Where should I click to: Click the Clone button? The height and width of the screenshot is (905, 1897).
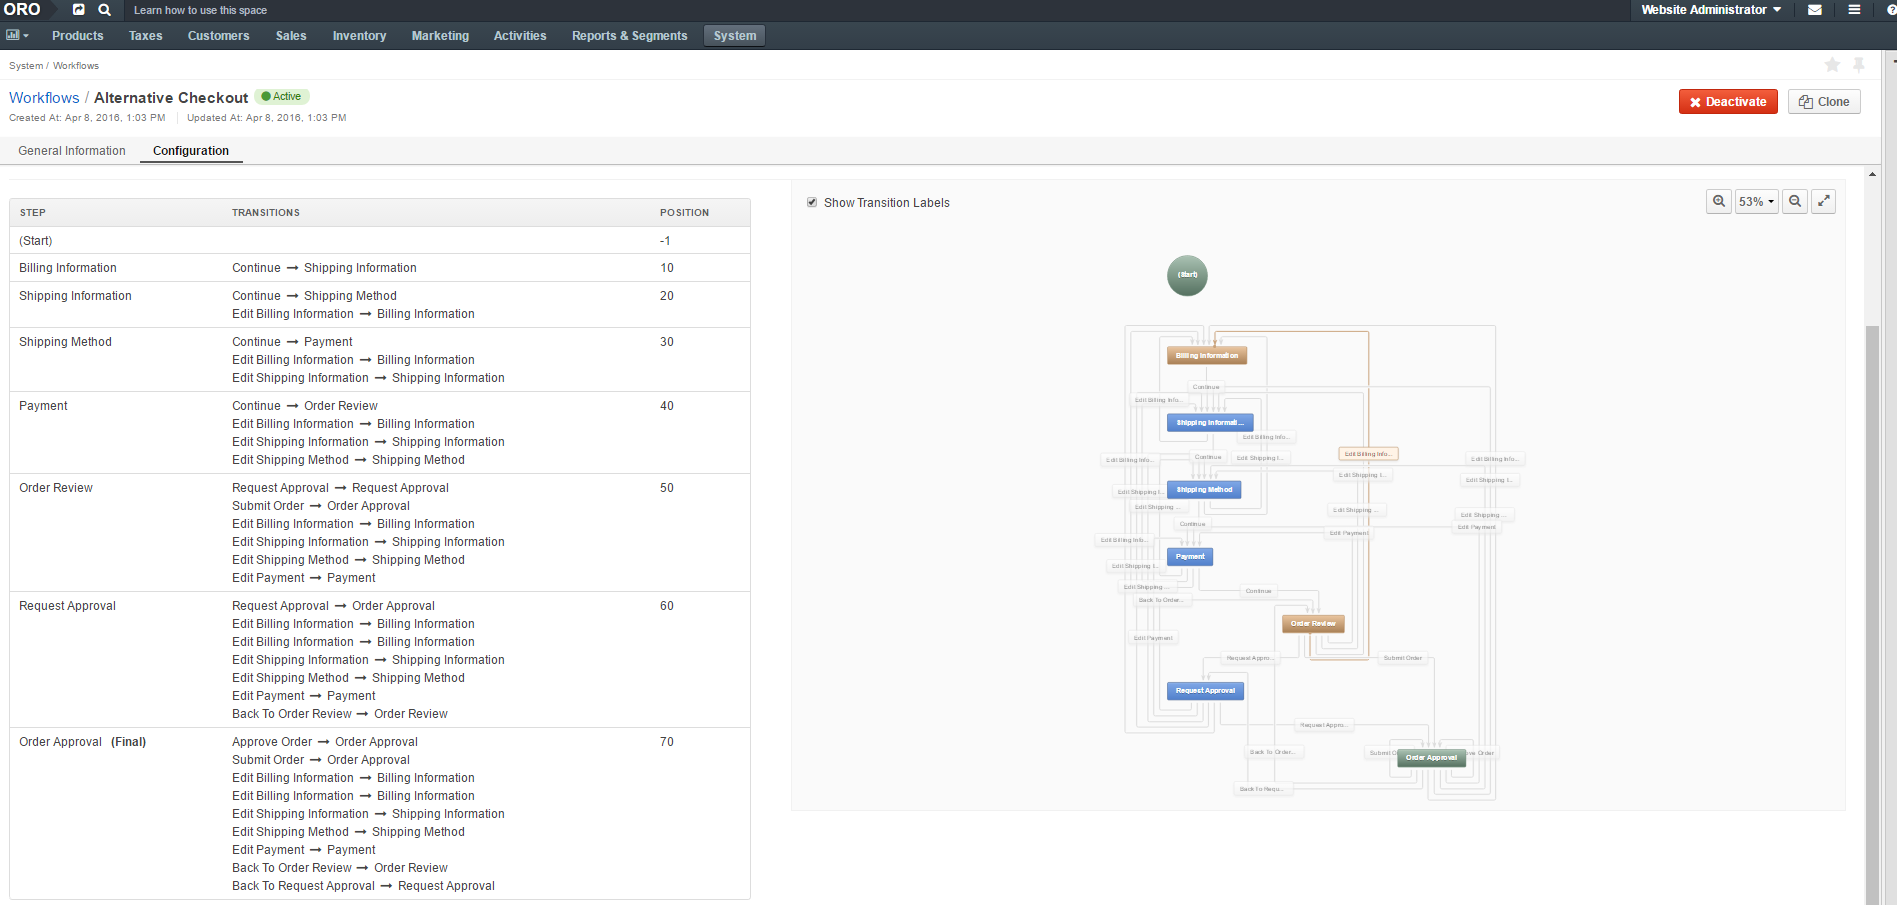(1824, 102)
